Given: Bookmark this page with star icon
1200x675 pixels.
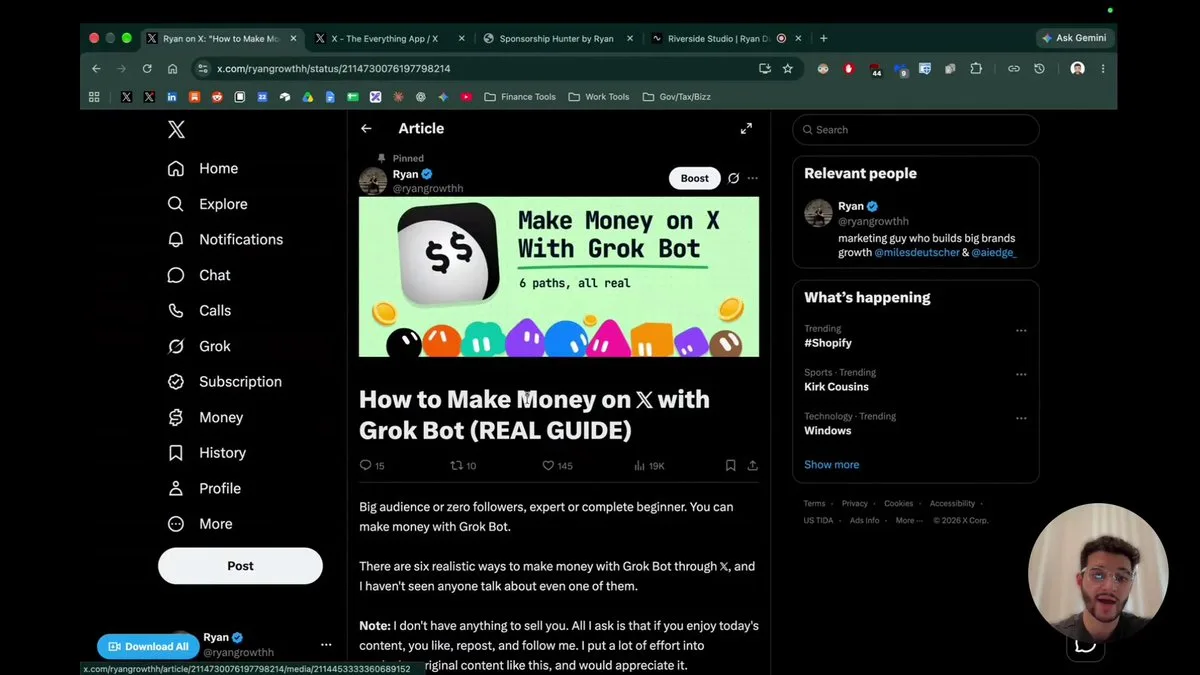Looking at the screenshot, I should [787, 69].
